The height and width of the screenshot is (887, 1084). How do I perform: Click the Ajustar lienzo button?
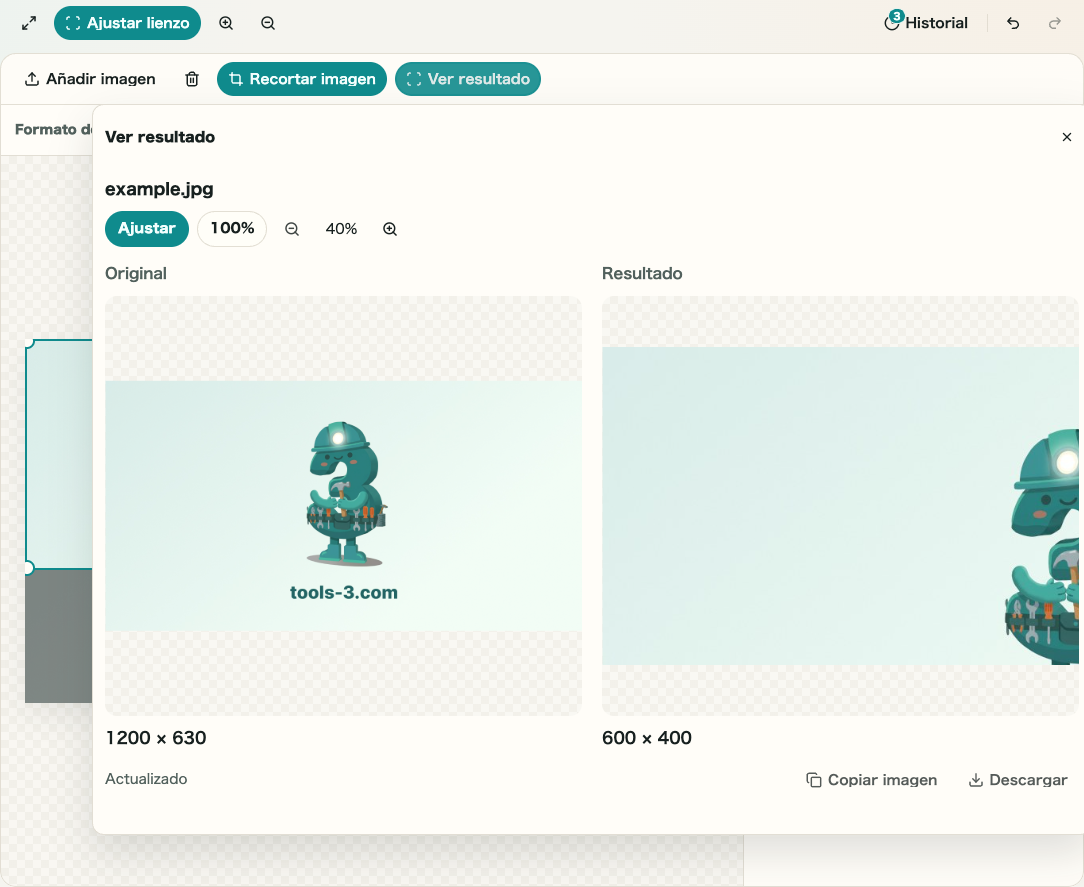coord(127,24)
